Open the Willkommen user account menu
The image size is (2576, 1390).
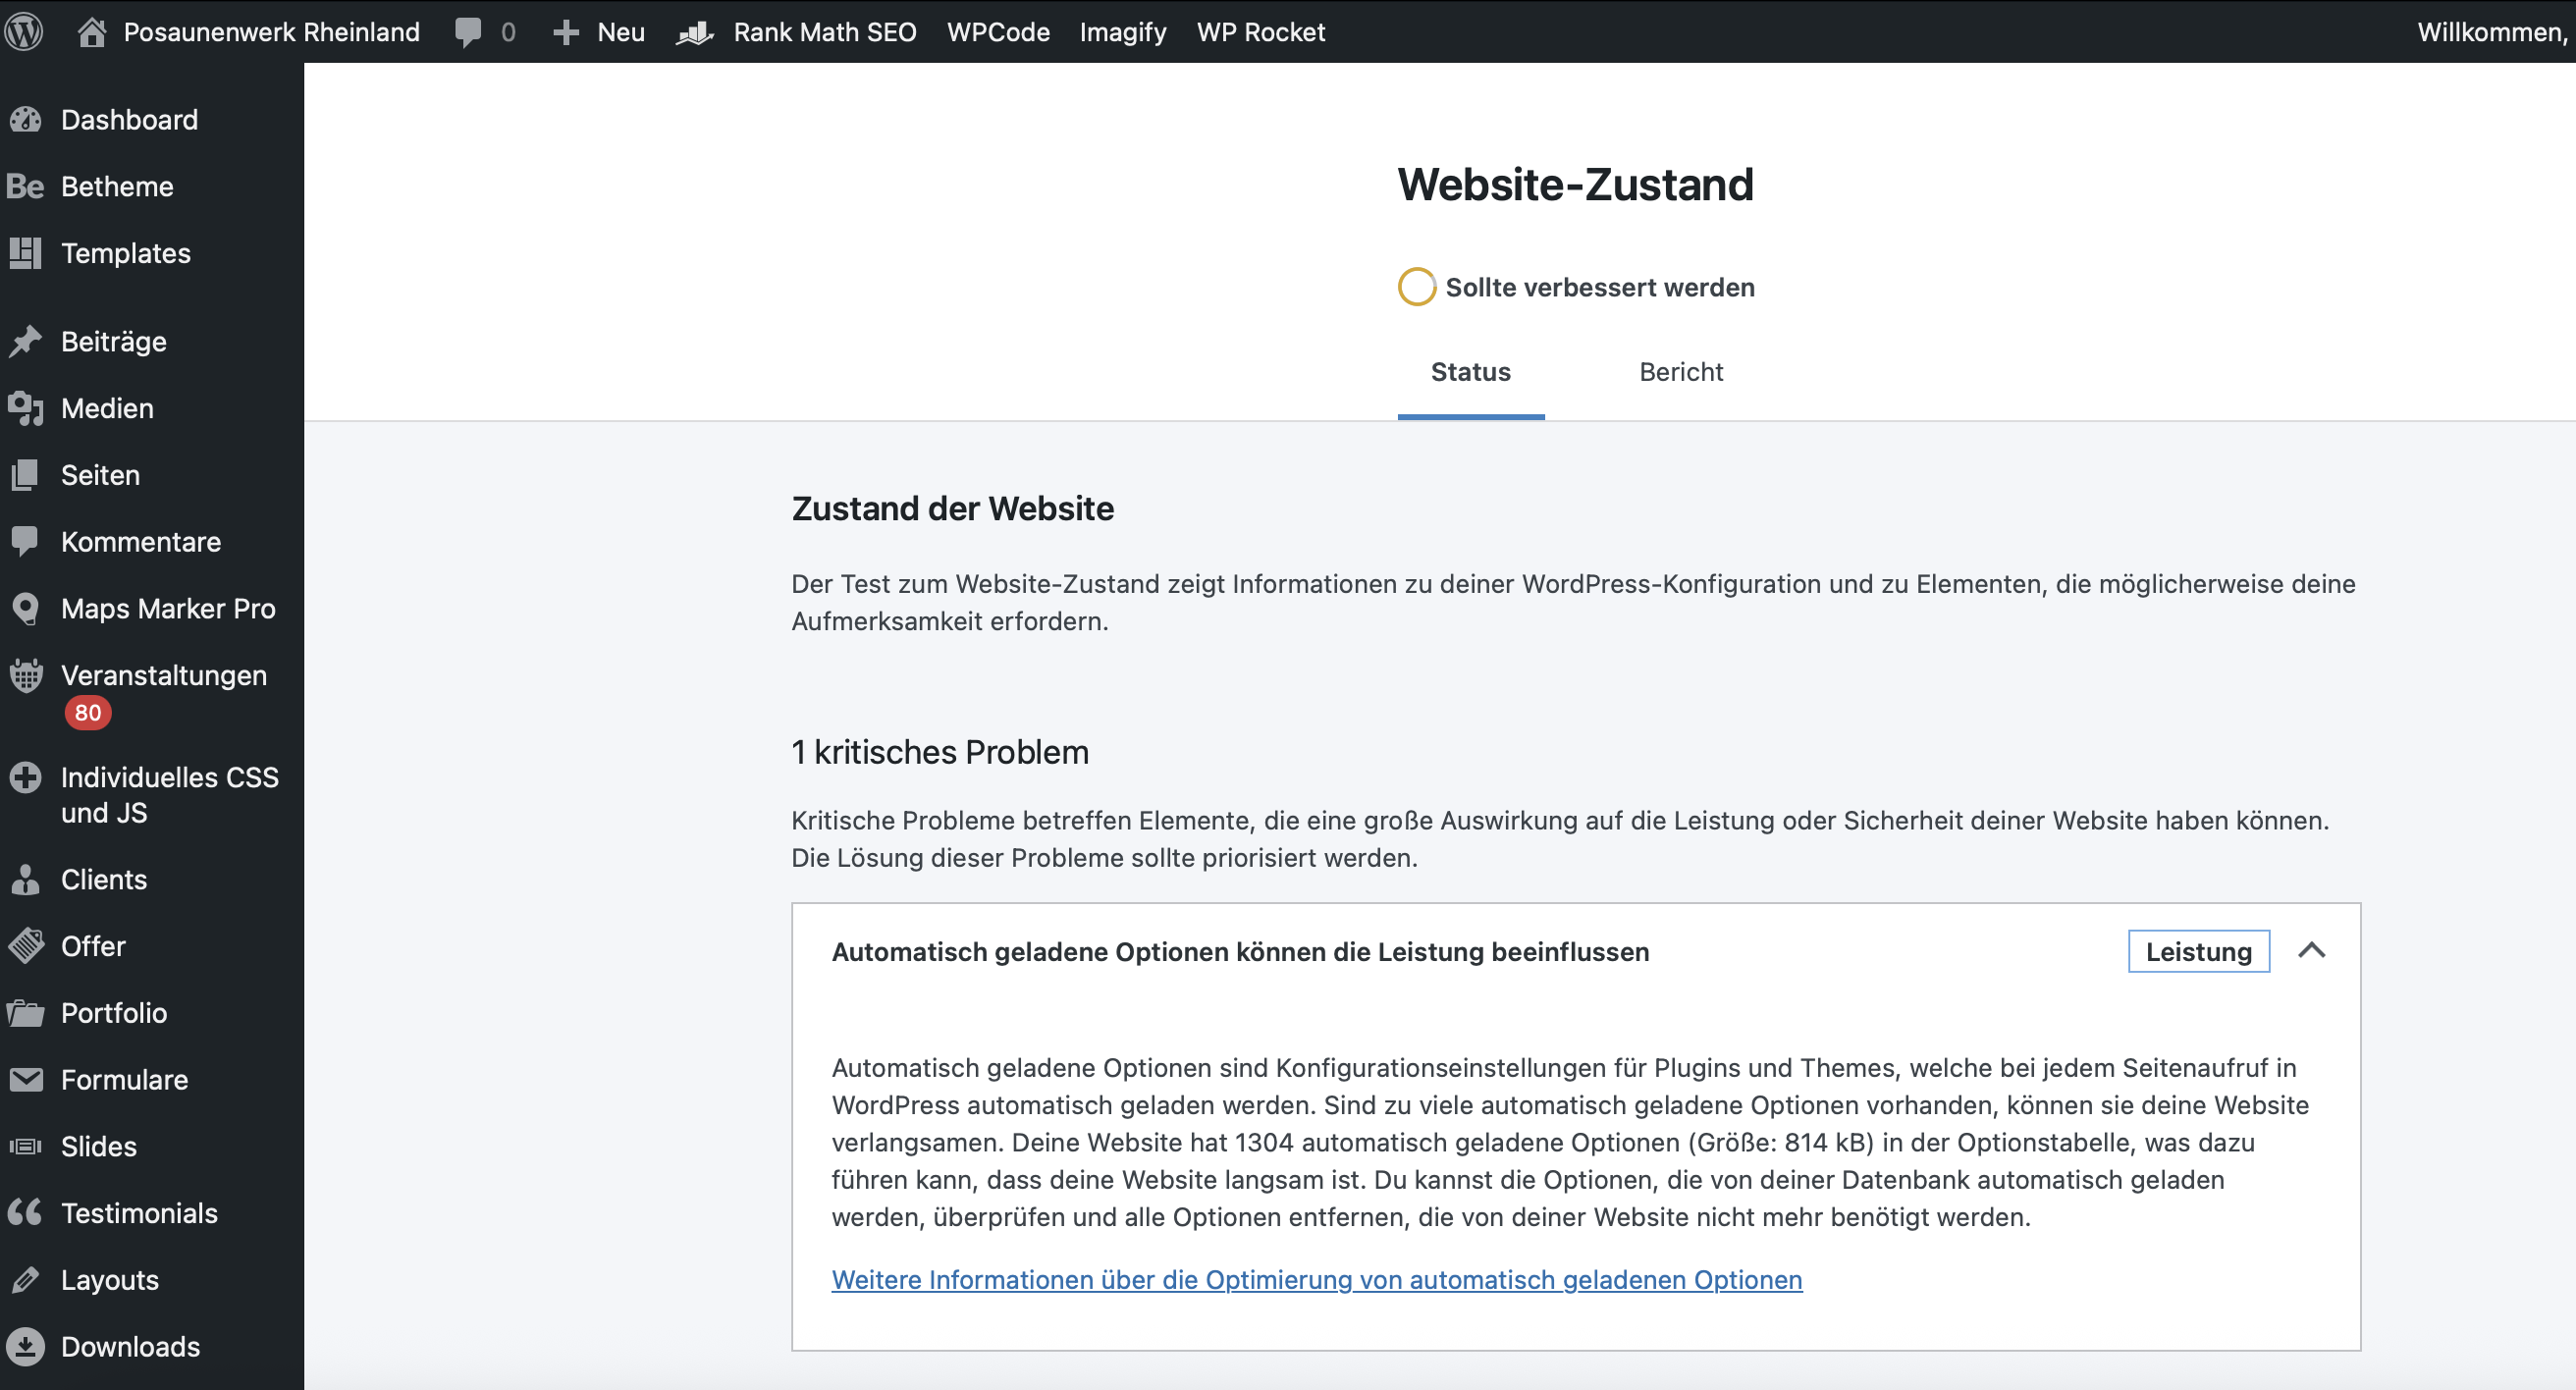[x=2492, y=32]
